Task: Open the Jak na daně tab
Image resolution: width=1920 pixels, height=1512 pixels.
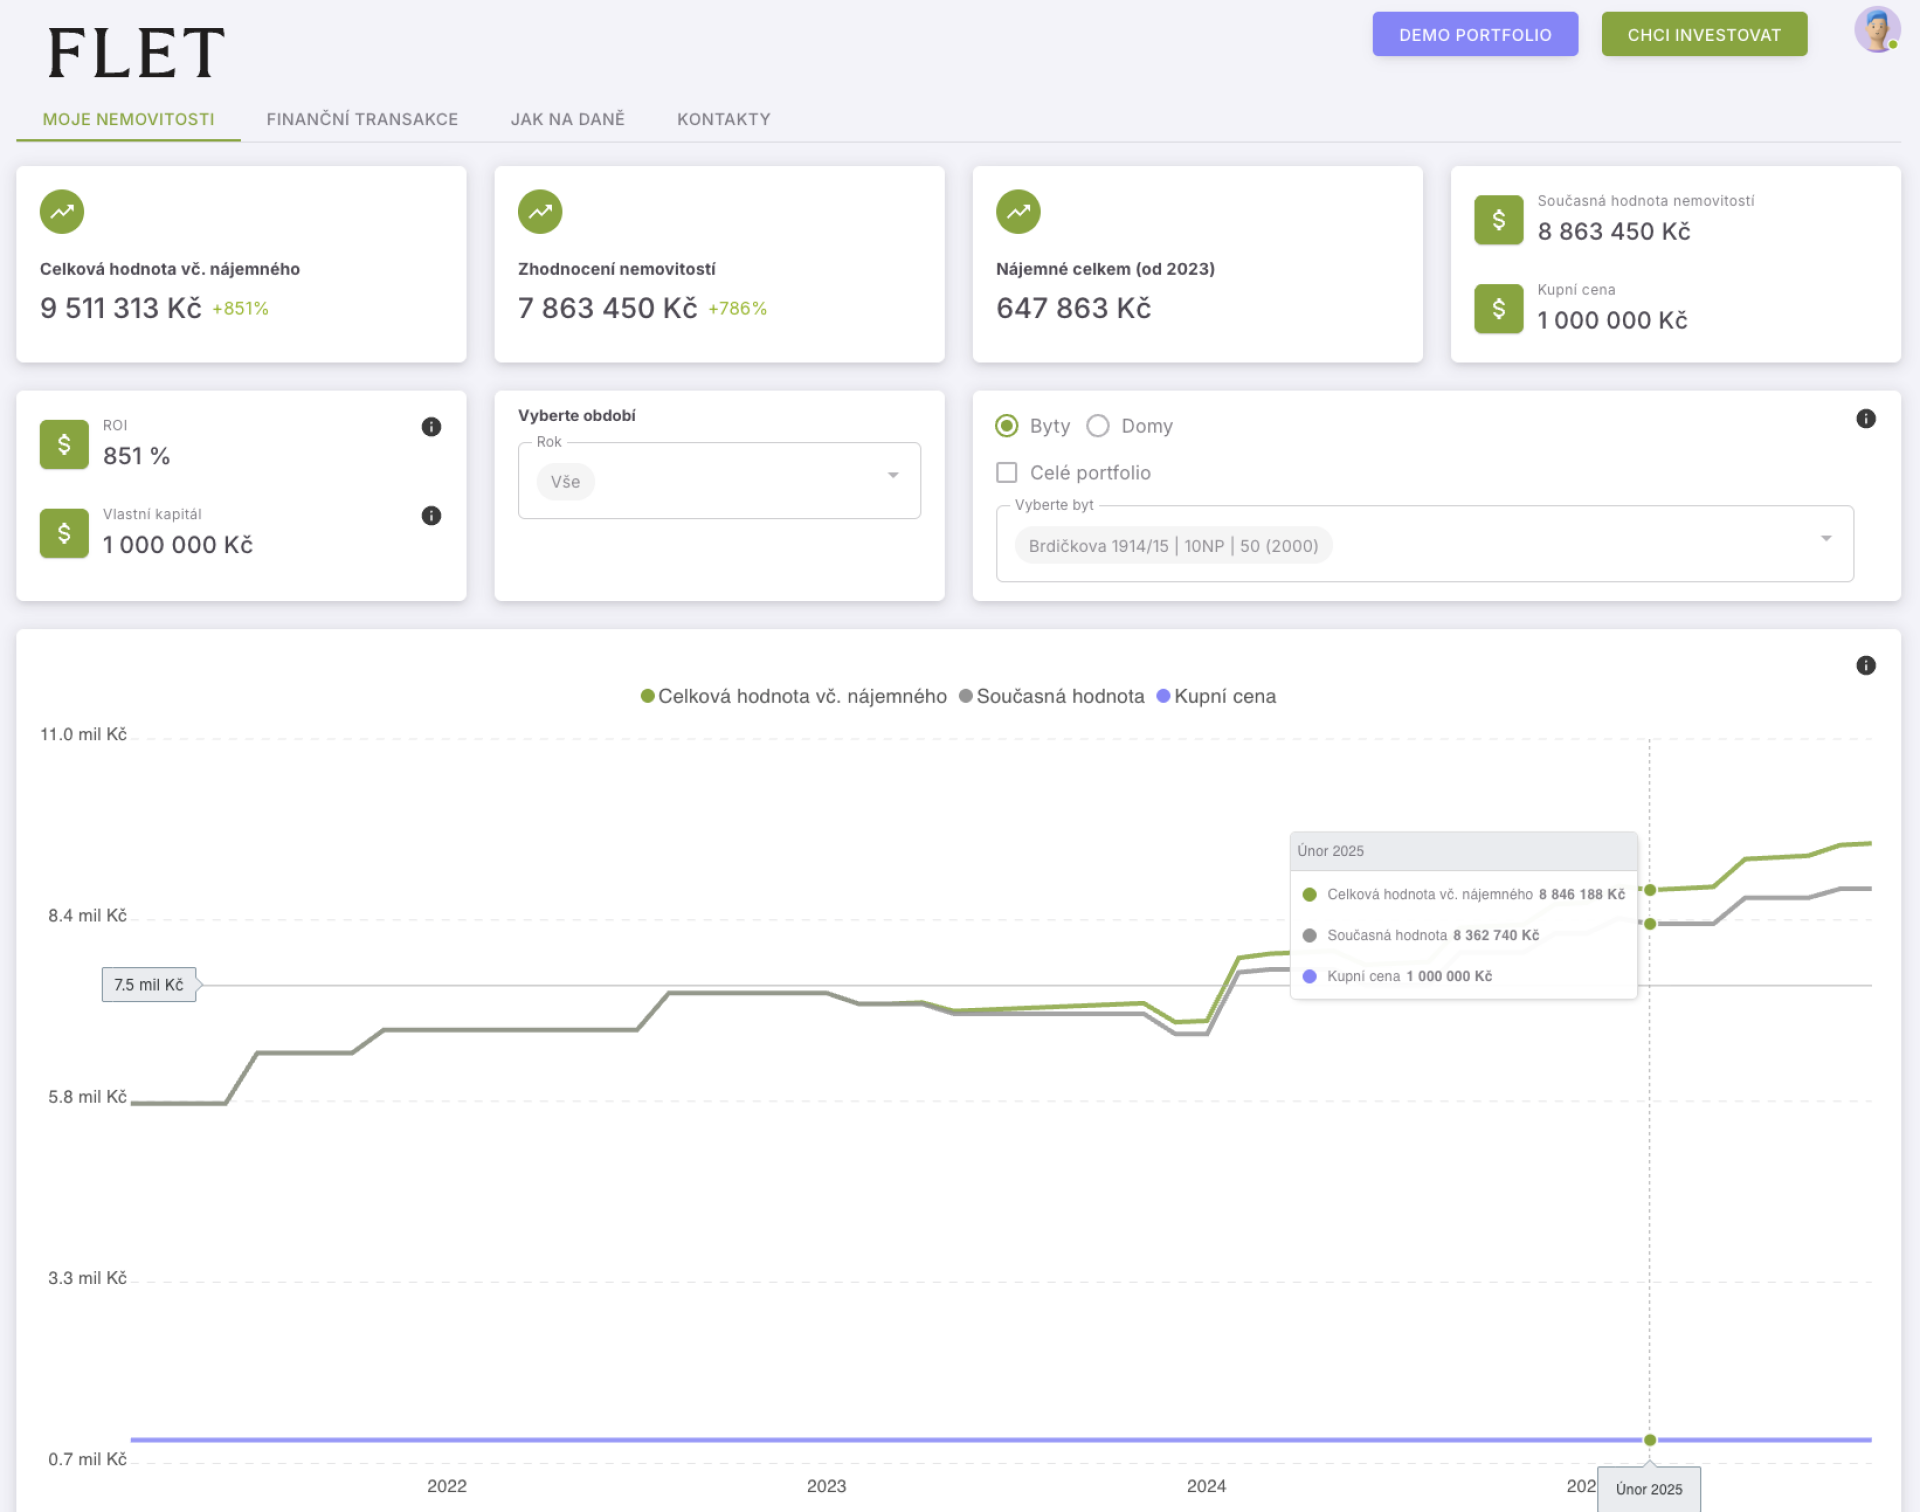Action: click(567, 119)
